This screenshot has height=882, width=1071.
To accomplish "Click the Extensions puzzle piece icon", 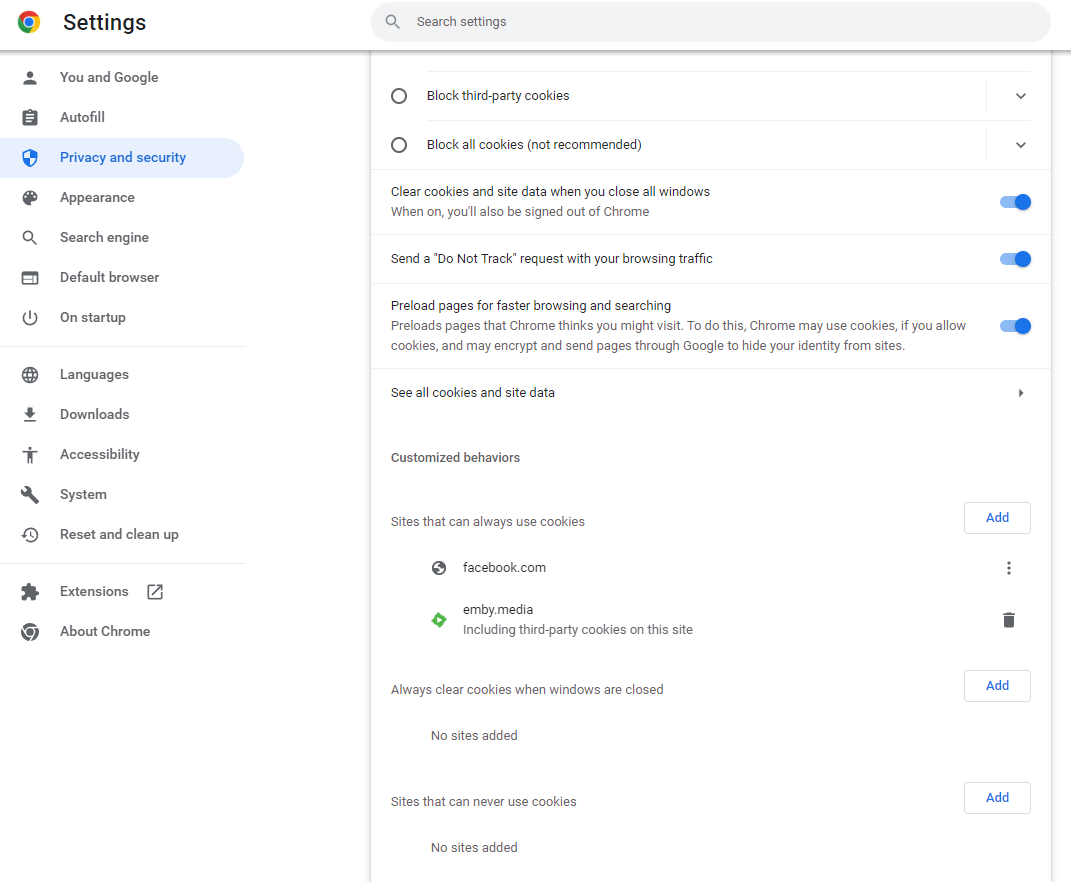I will click(x=30, y=592).
